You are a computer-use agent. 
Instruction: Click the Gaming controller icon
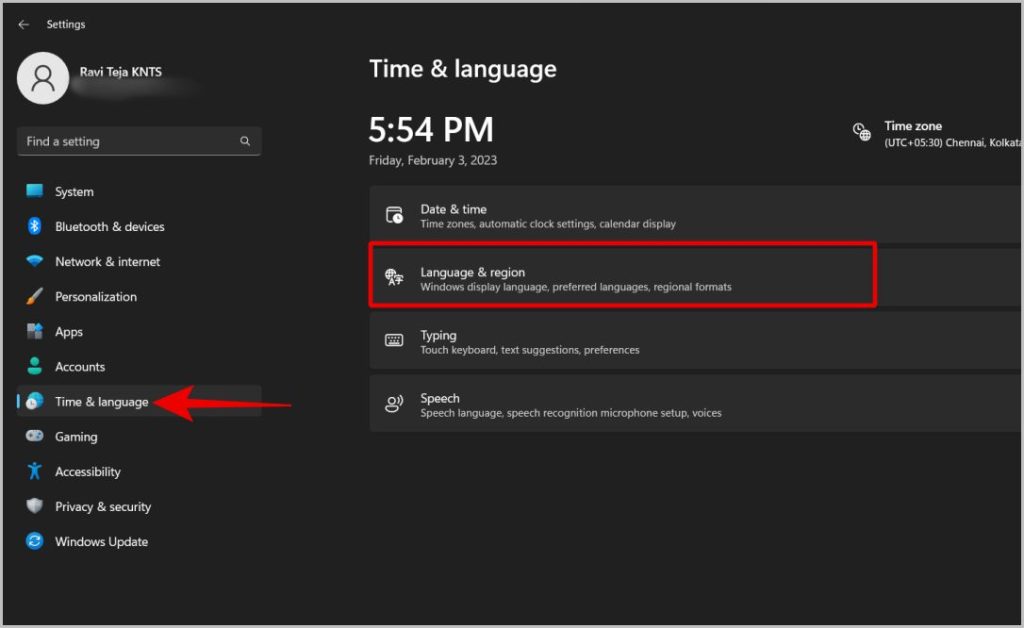tap(35, 435)
